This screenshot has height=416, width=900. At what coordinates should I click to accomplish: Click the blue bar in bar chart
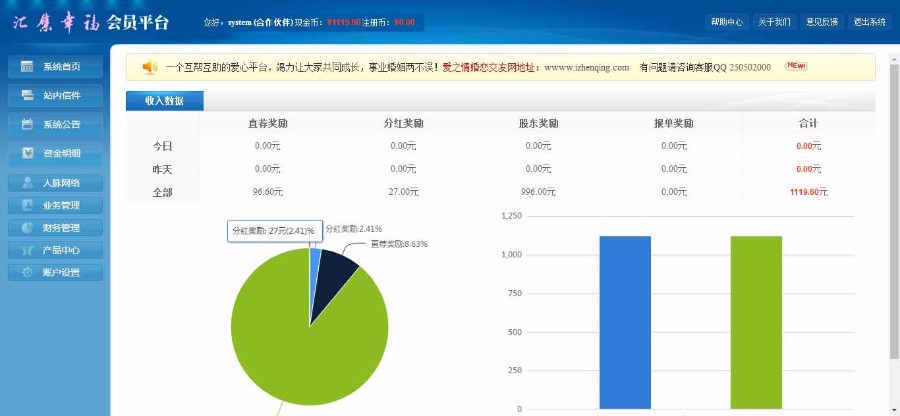click(625, 320)
